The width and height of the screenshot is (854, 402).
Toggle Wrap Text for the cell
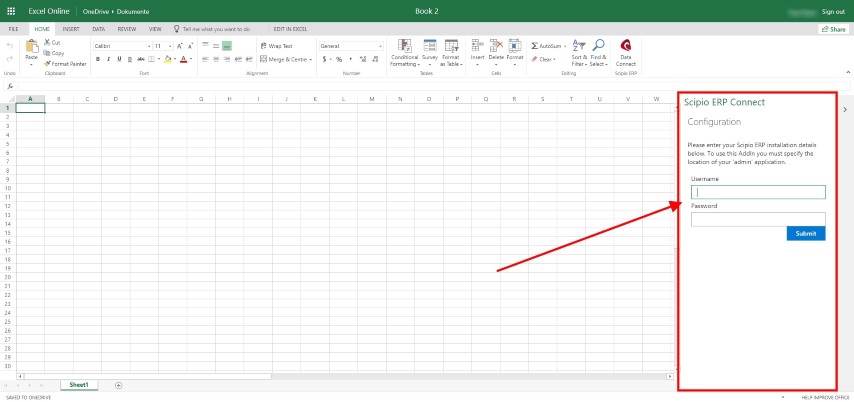tap(275, 46)
